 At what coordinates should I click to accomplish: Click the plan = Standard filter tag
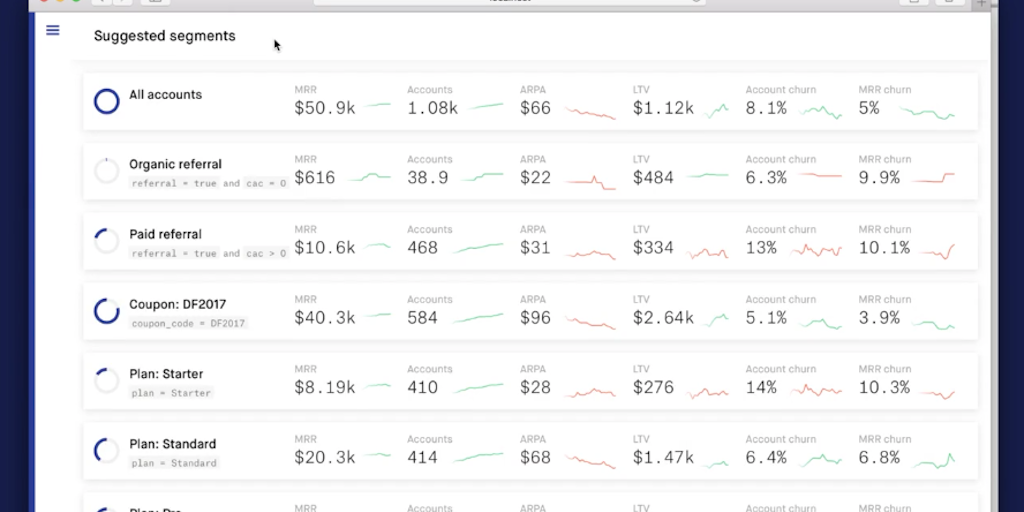[174, 463]
